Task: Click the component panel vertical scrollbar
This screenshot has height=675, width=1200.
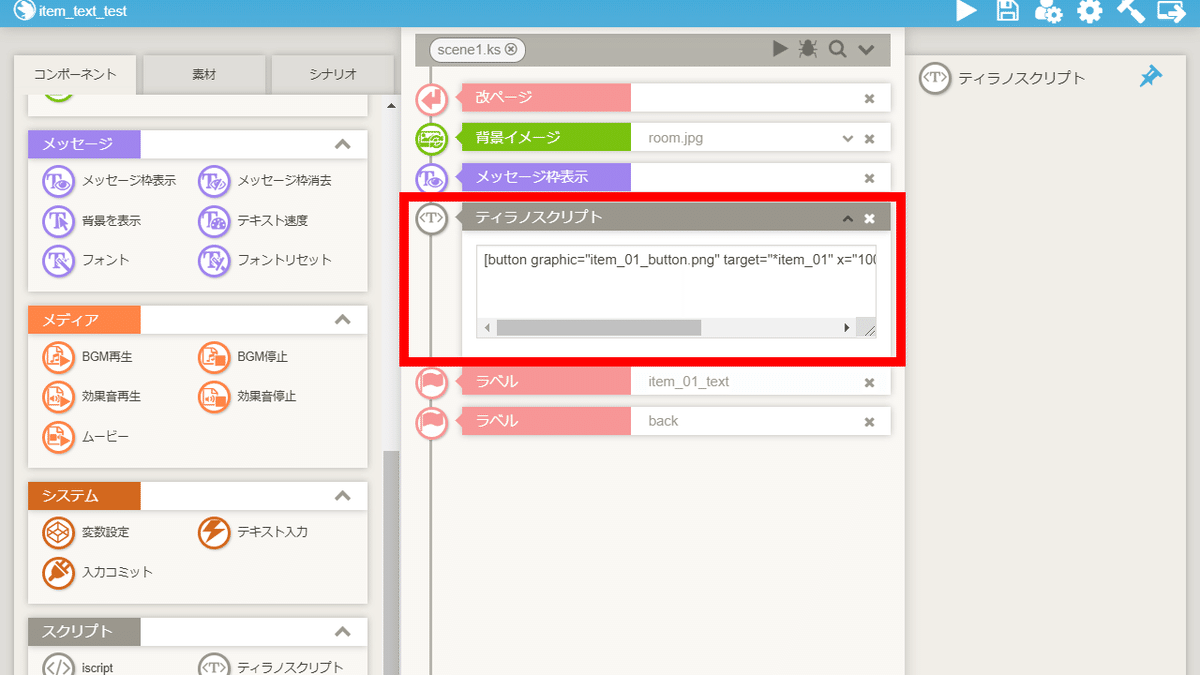Action: click(x=391, y=562)
